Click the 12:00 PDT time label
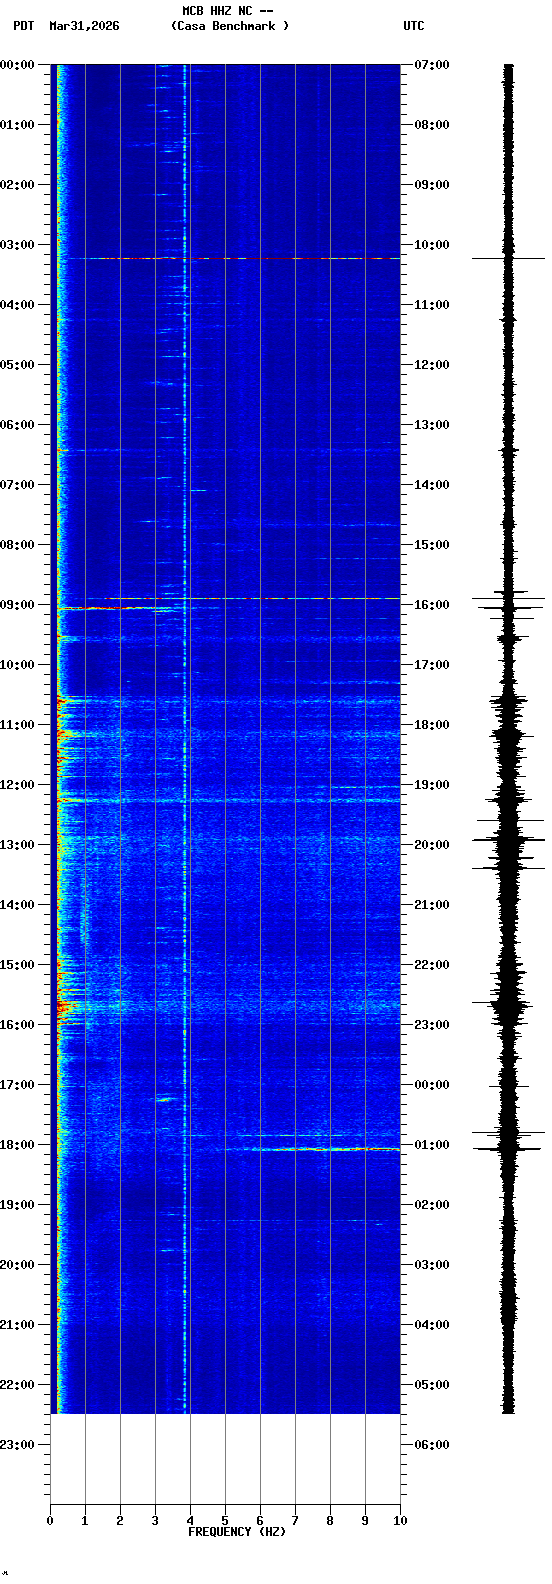This screenshot has width=552, height=1584. (18, 785)
